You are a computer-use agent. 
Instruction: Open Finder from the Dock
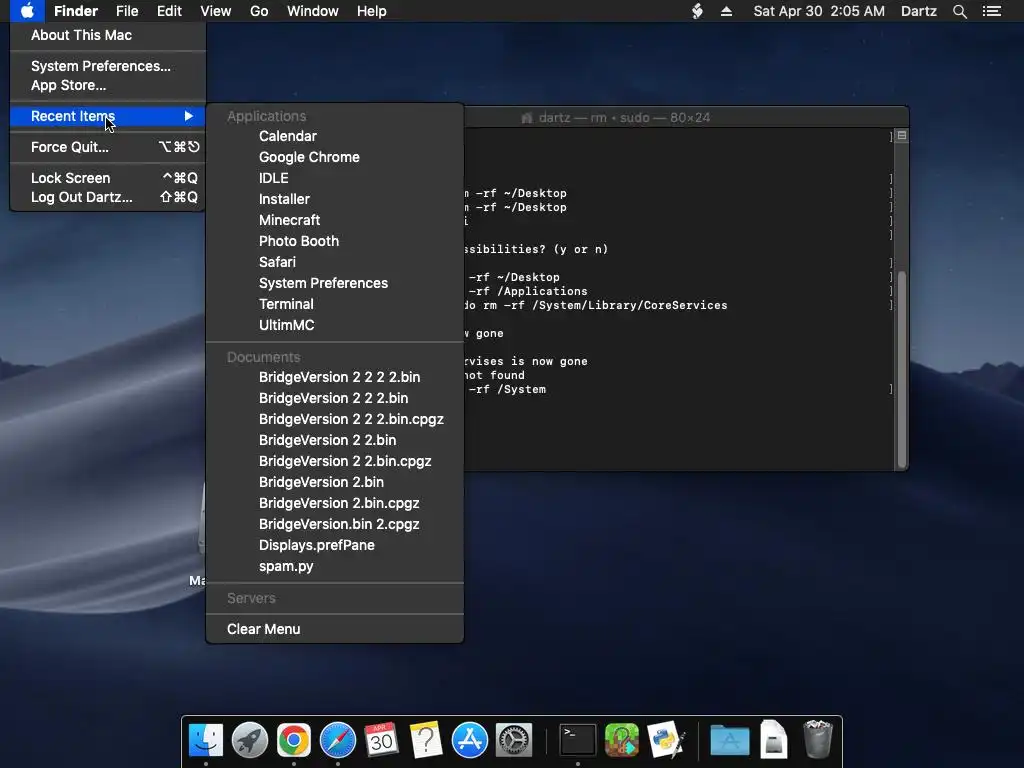pyautogui.click(x=206, y=740)
